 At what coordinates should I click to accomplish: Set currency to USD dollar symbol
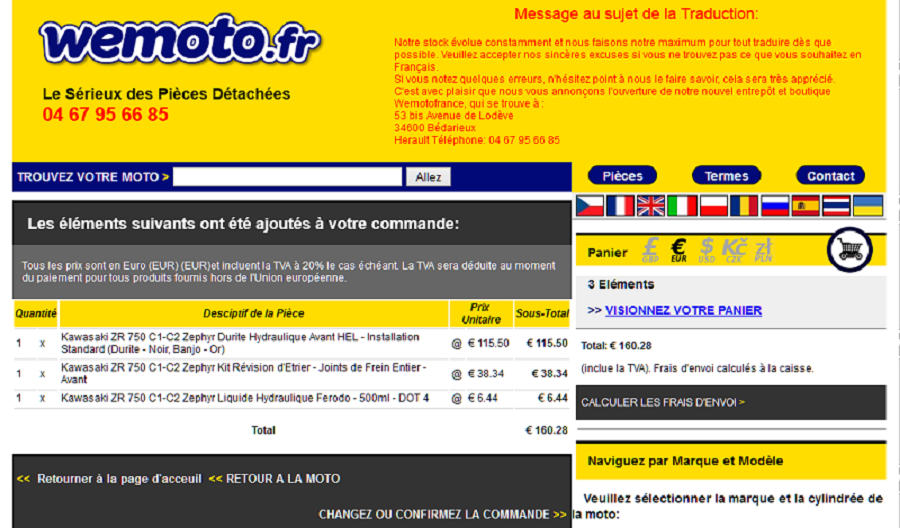(x=707, y=250)
